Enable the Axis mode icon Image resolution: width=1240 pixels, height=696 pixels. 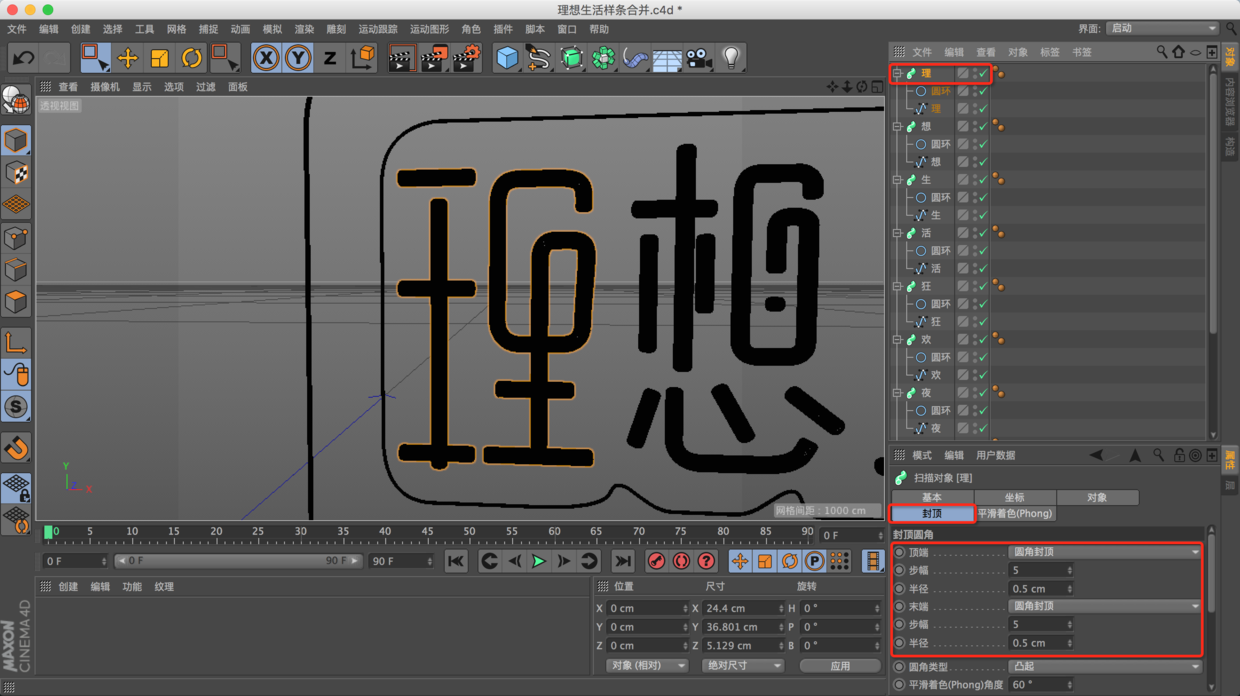16,343
